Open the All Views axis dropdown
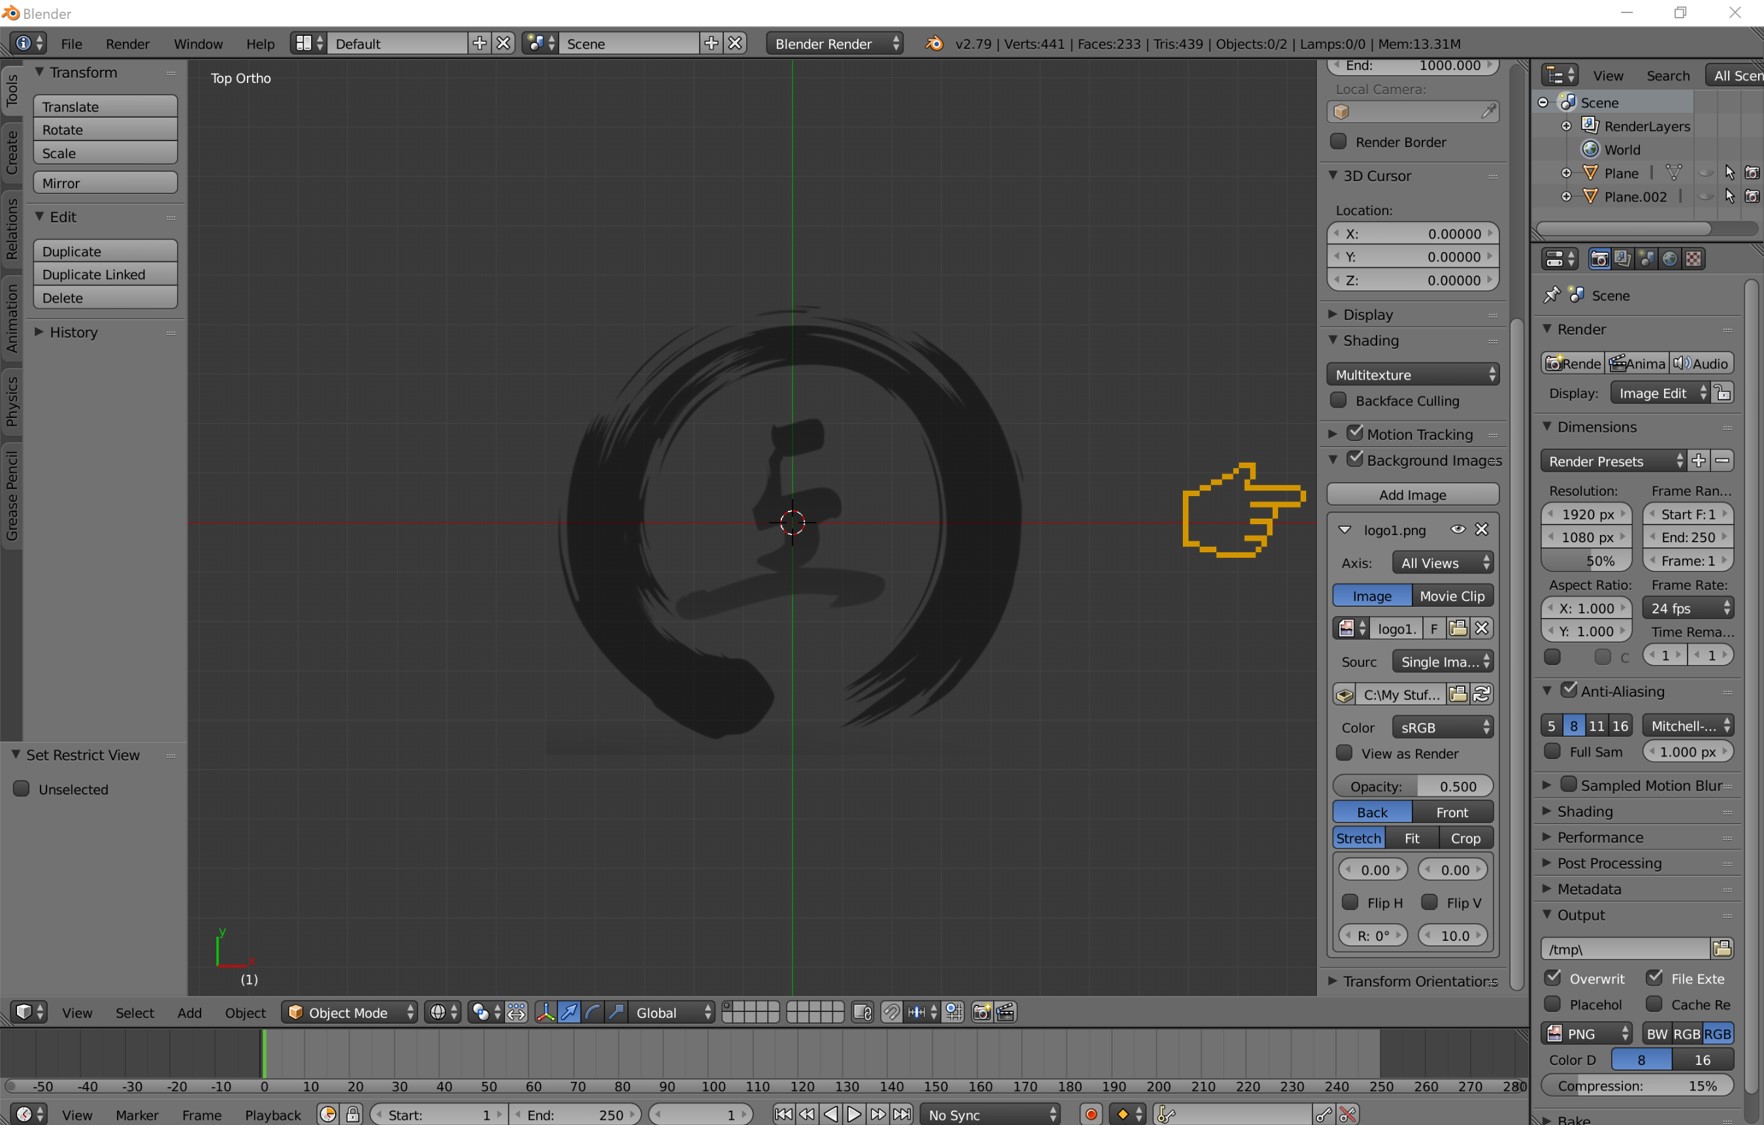Screen dimensions: 1764x1125 pos(1443,563)
